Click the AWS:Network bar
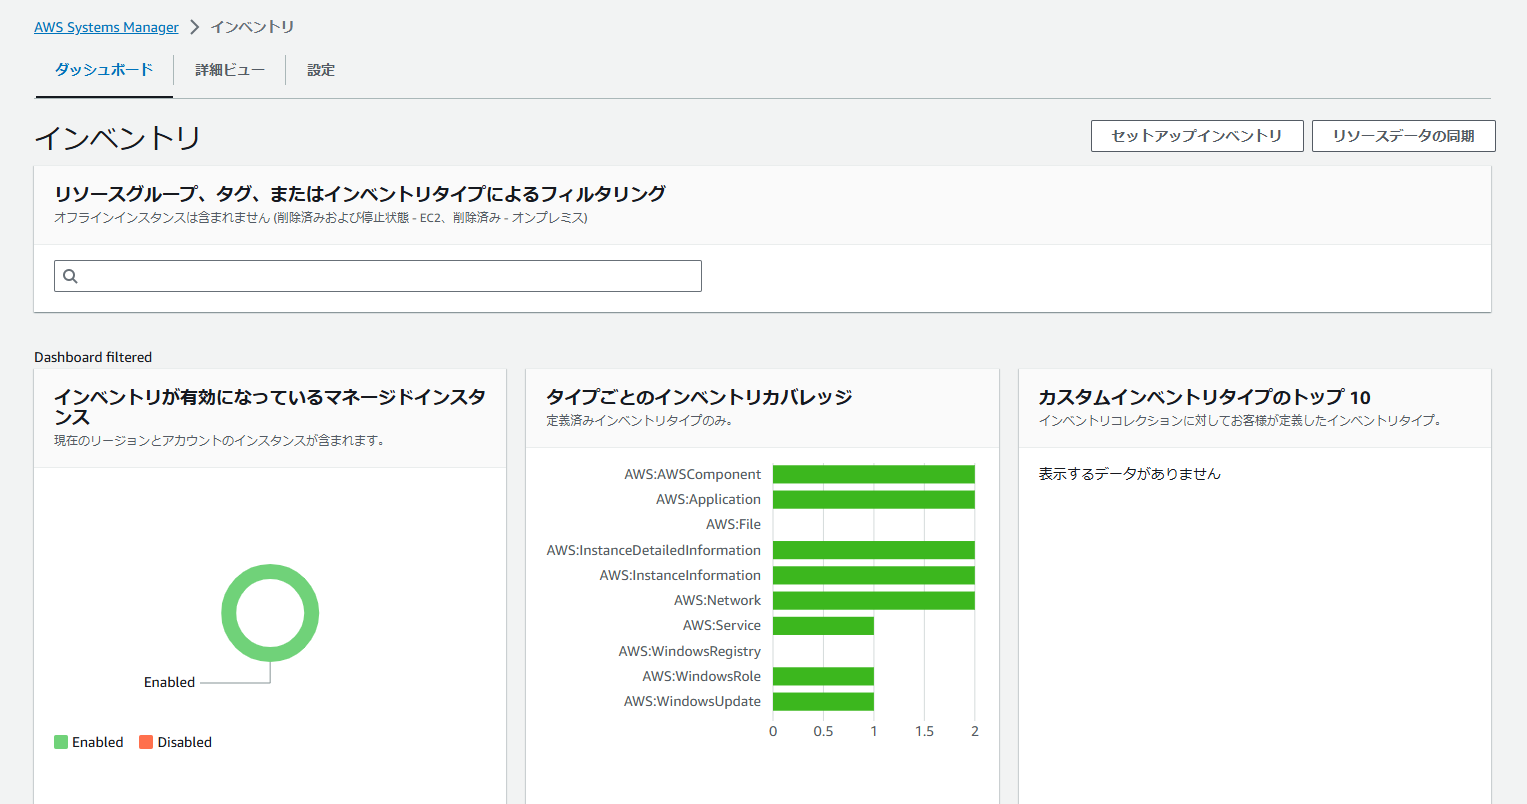 pos(874,600)
